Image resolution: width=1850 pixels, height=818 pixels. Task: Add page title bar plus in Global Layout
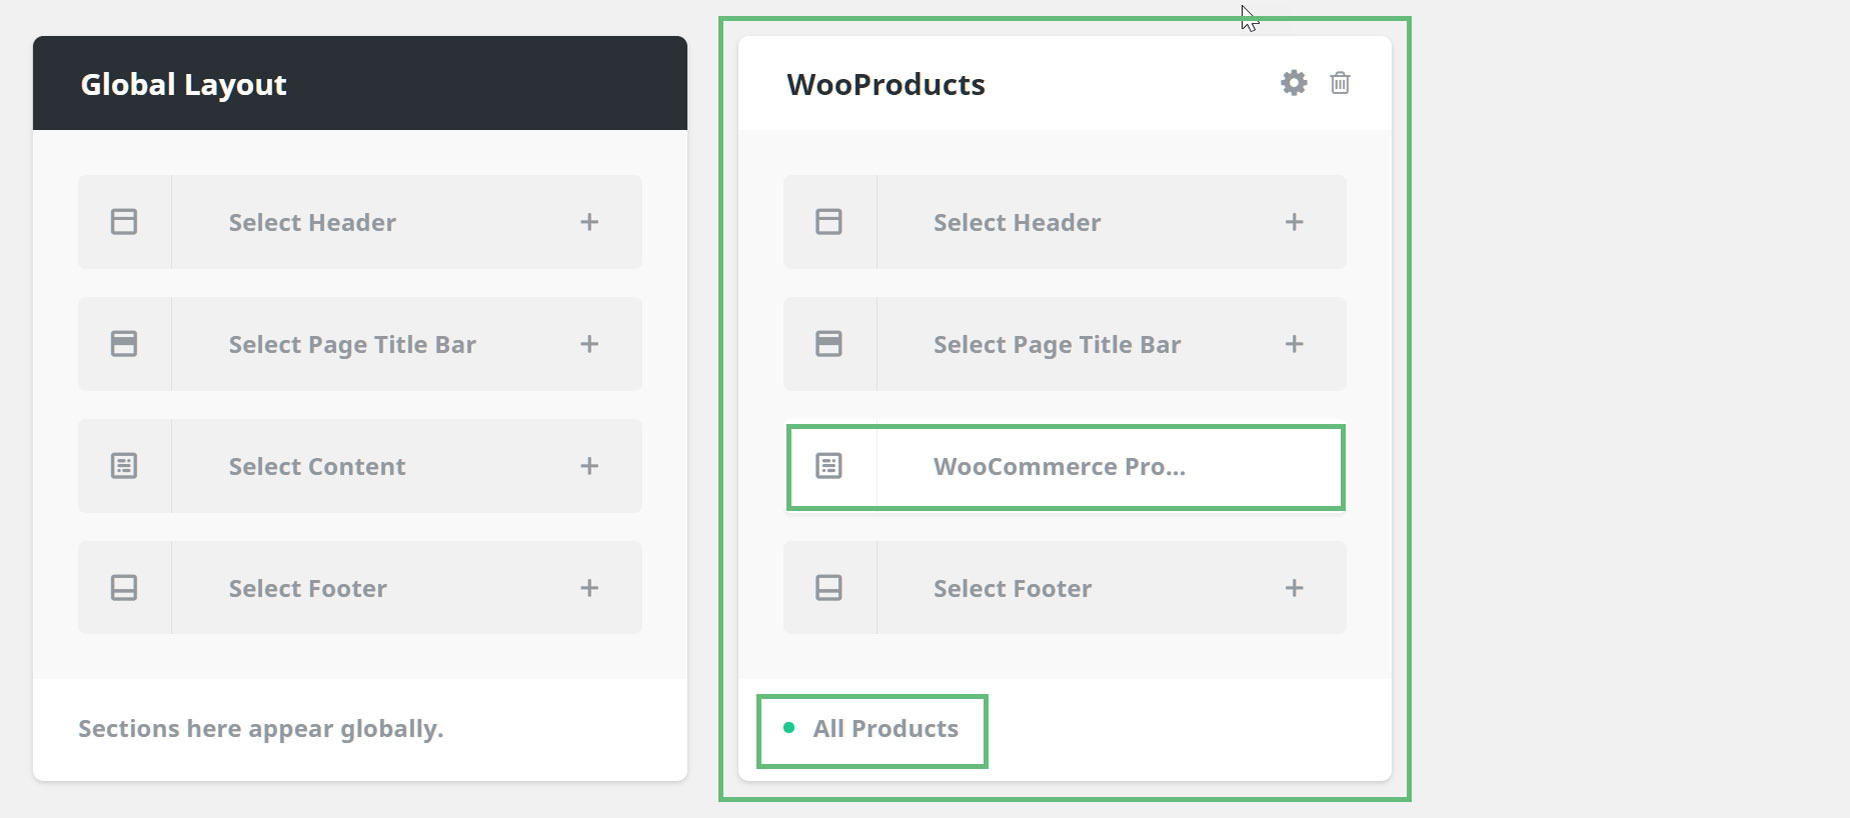point(590,344)
